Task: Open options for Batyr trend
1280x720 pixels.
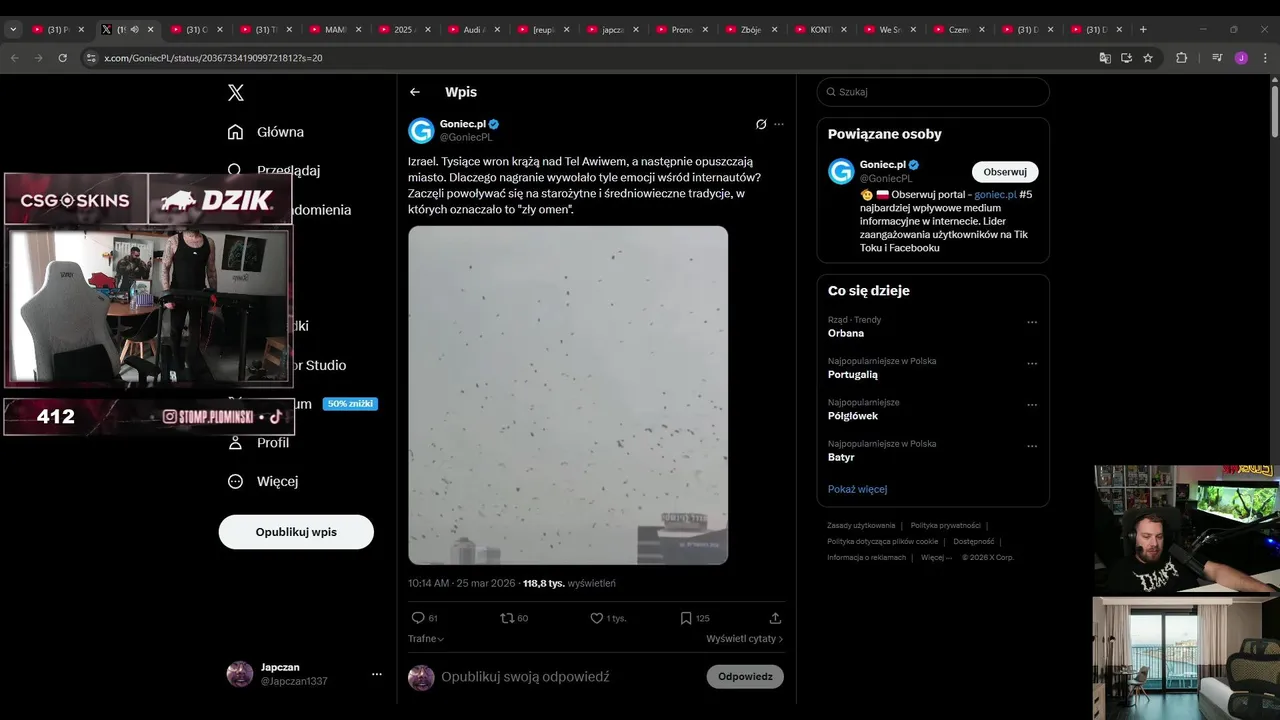Action: point(1032,446)
